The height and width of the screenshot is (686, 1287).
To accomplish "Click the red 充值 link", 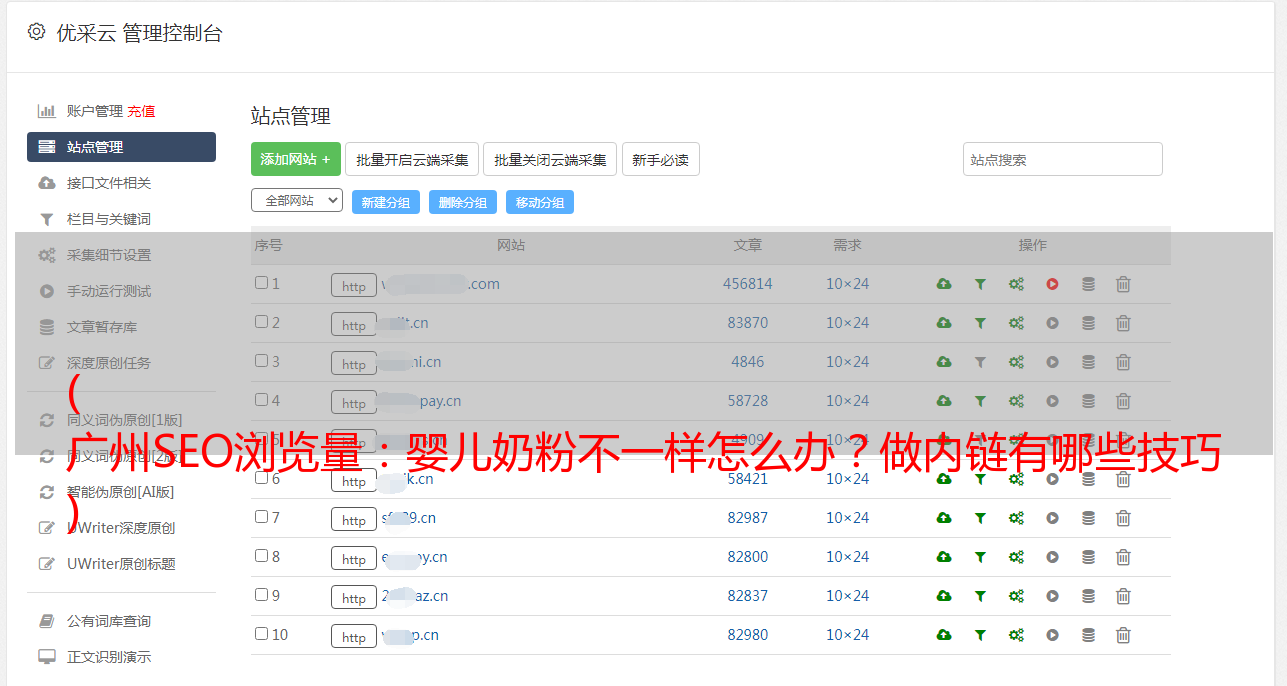I will (x=141, y=111).
